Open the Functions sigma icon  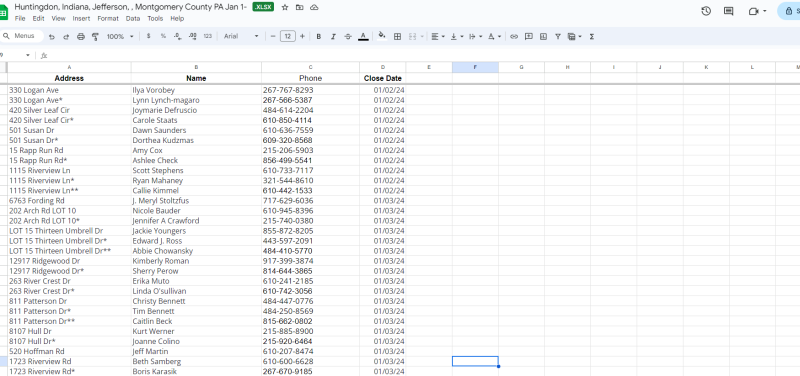[x=592, y=36]
